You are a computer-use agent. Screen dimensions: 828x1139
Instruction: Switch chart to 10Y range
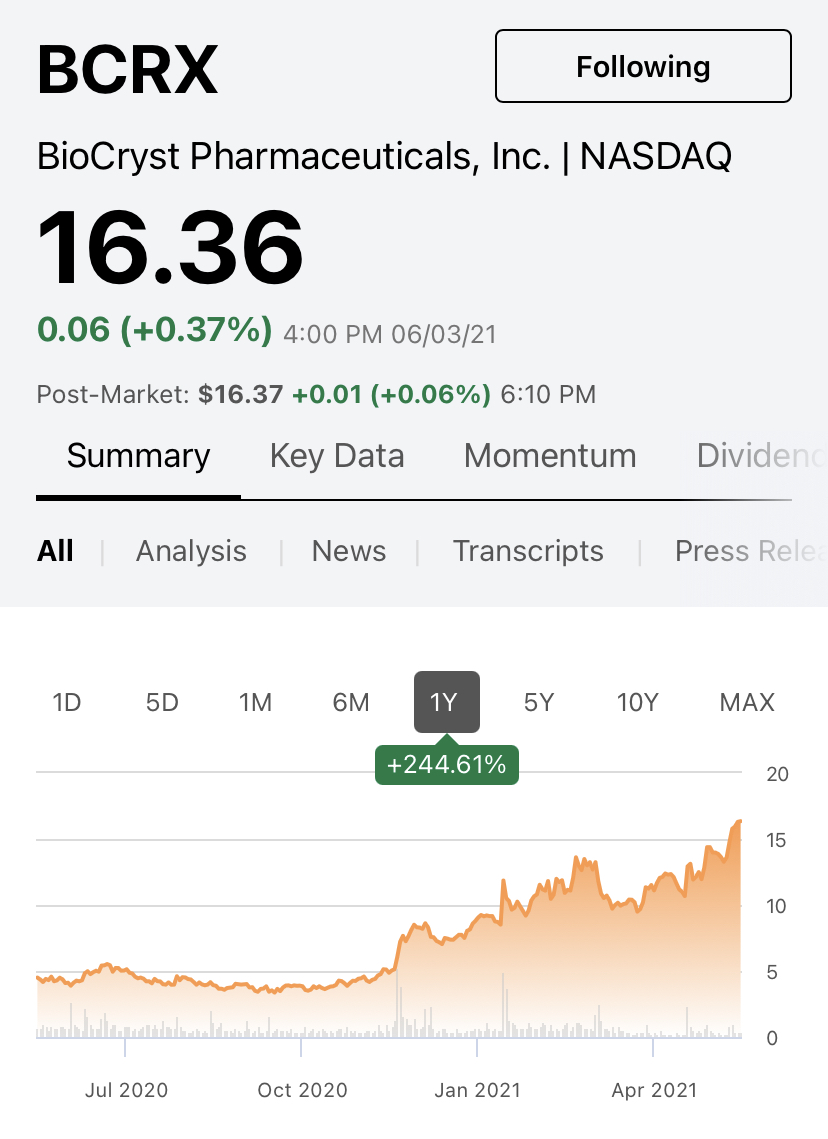tap(637, 702)
